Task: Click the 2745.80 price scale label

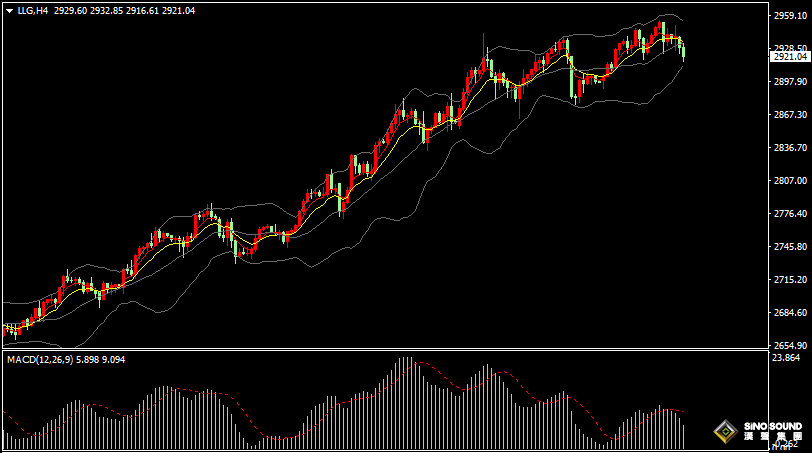Action: click(790, 246)
